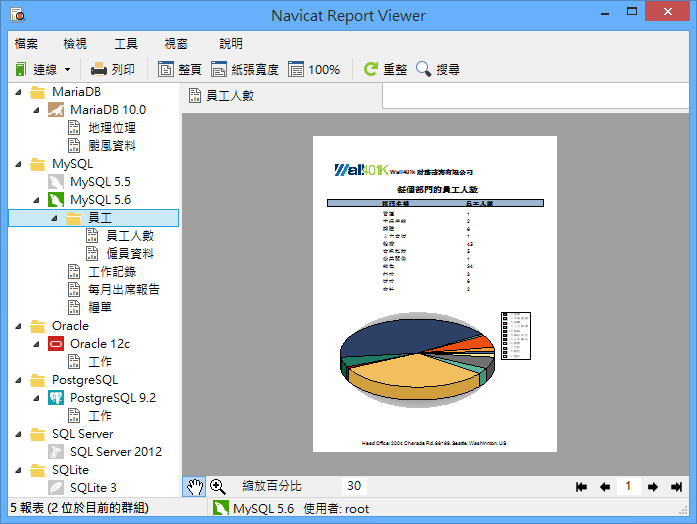Click the 重整 refresh button
The width and height of the screenshot is (697, 524).
point(385,69)
